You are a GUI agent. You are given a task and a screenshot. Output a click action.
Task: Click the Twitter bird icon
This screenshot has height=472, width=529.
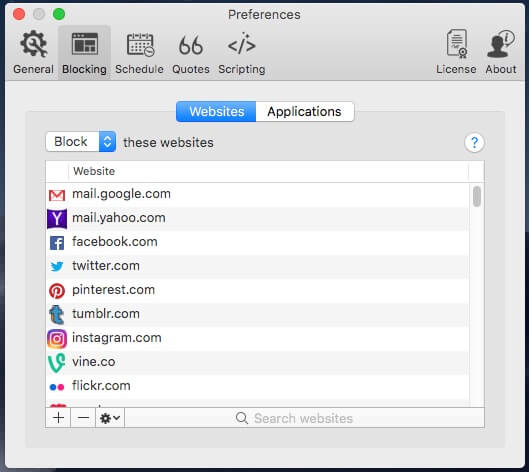tap(57, 267)
